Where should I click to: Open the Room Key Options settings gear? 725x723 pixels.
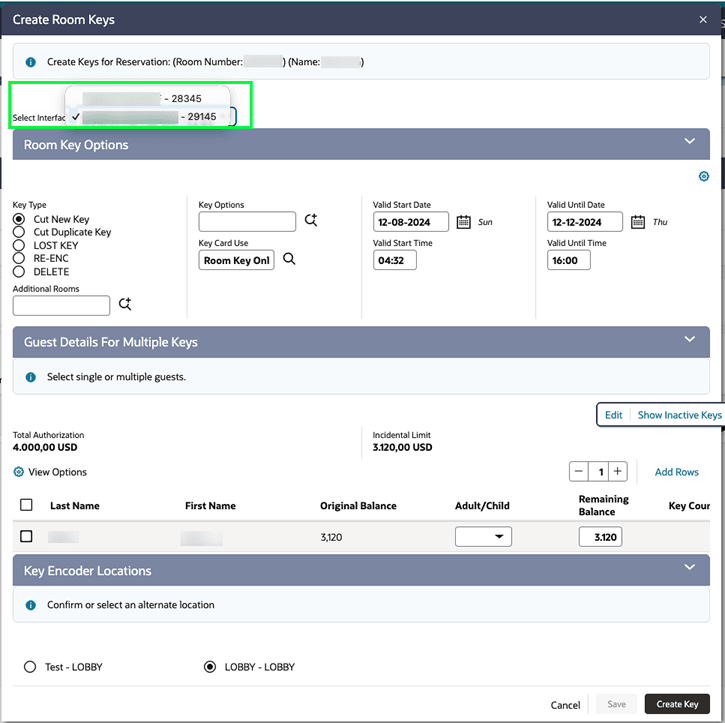pyautogui.click(x=703, y=176)
